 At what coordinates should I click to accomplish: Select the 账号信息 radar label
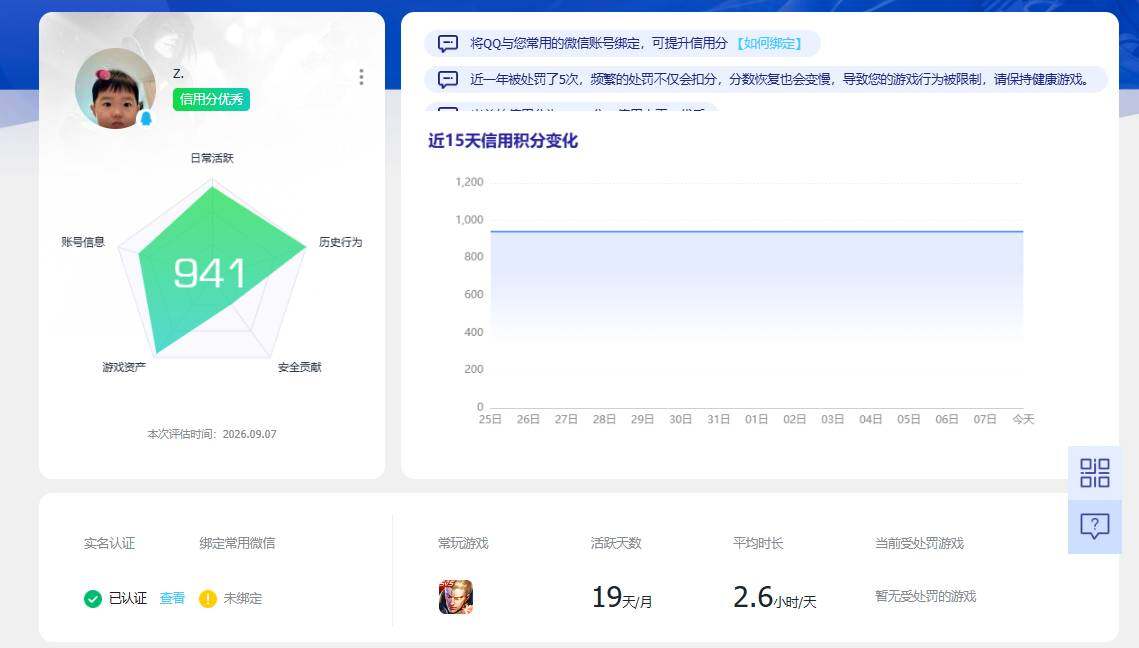click(83, 242)
